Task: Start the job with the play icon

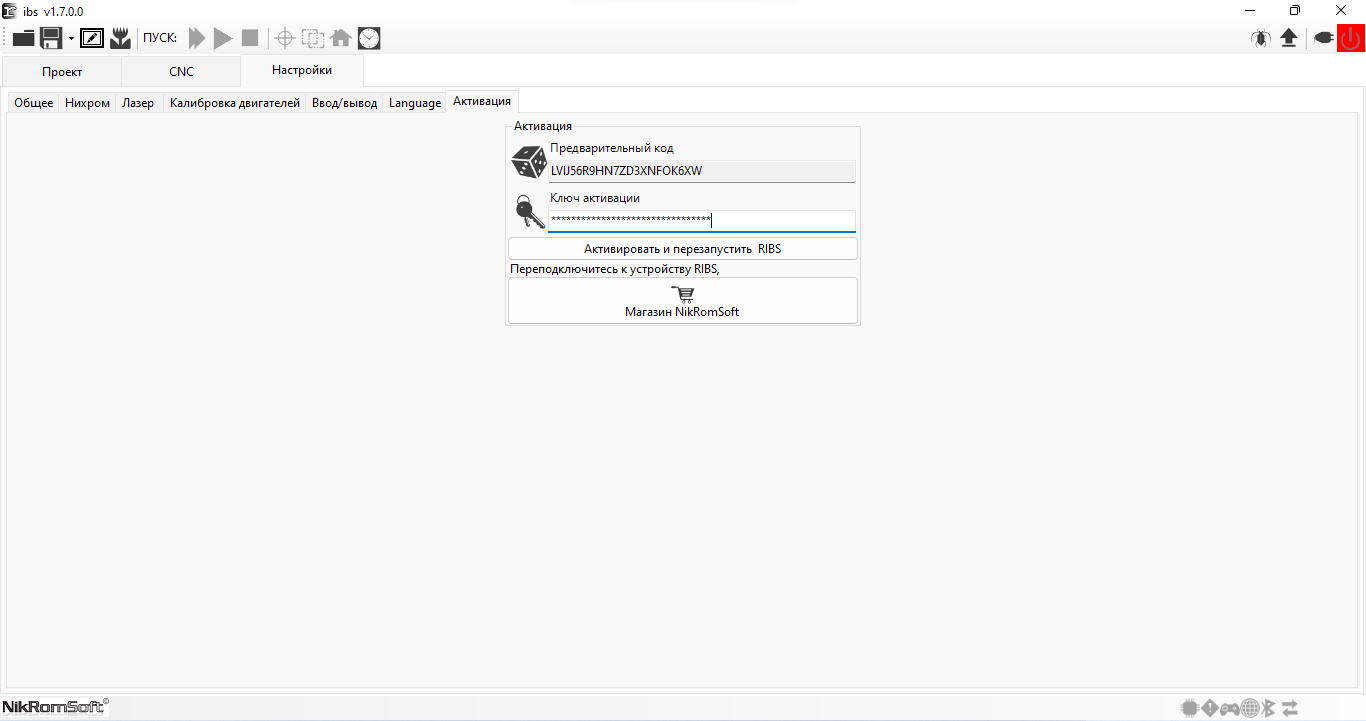Action: (x=223, y=38)
